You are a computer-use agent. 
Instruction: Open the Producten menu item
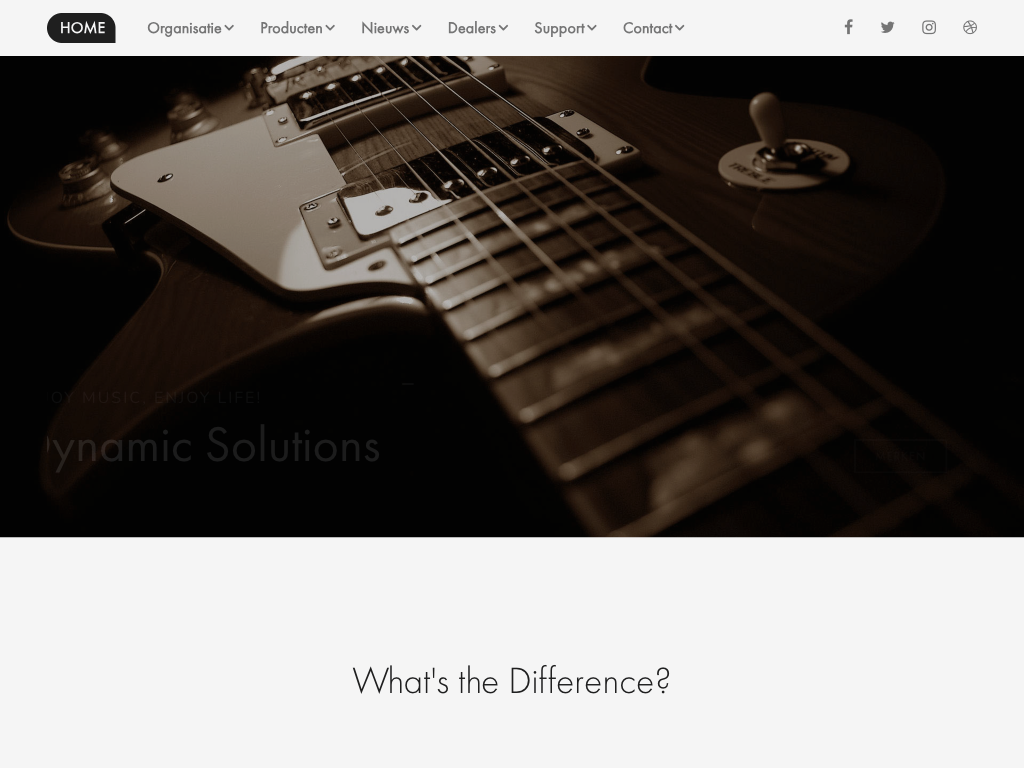point(291,28)
